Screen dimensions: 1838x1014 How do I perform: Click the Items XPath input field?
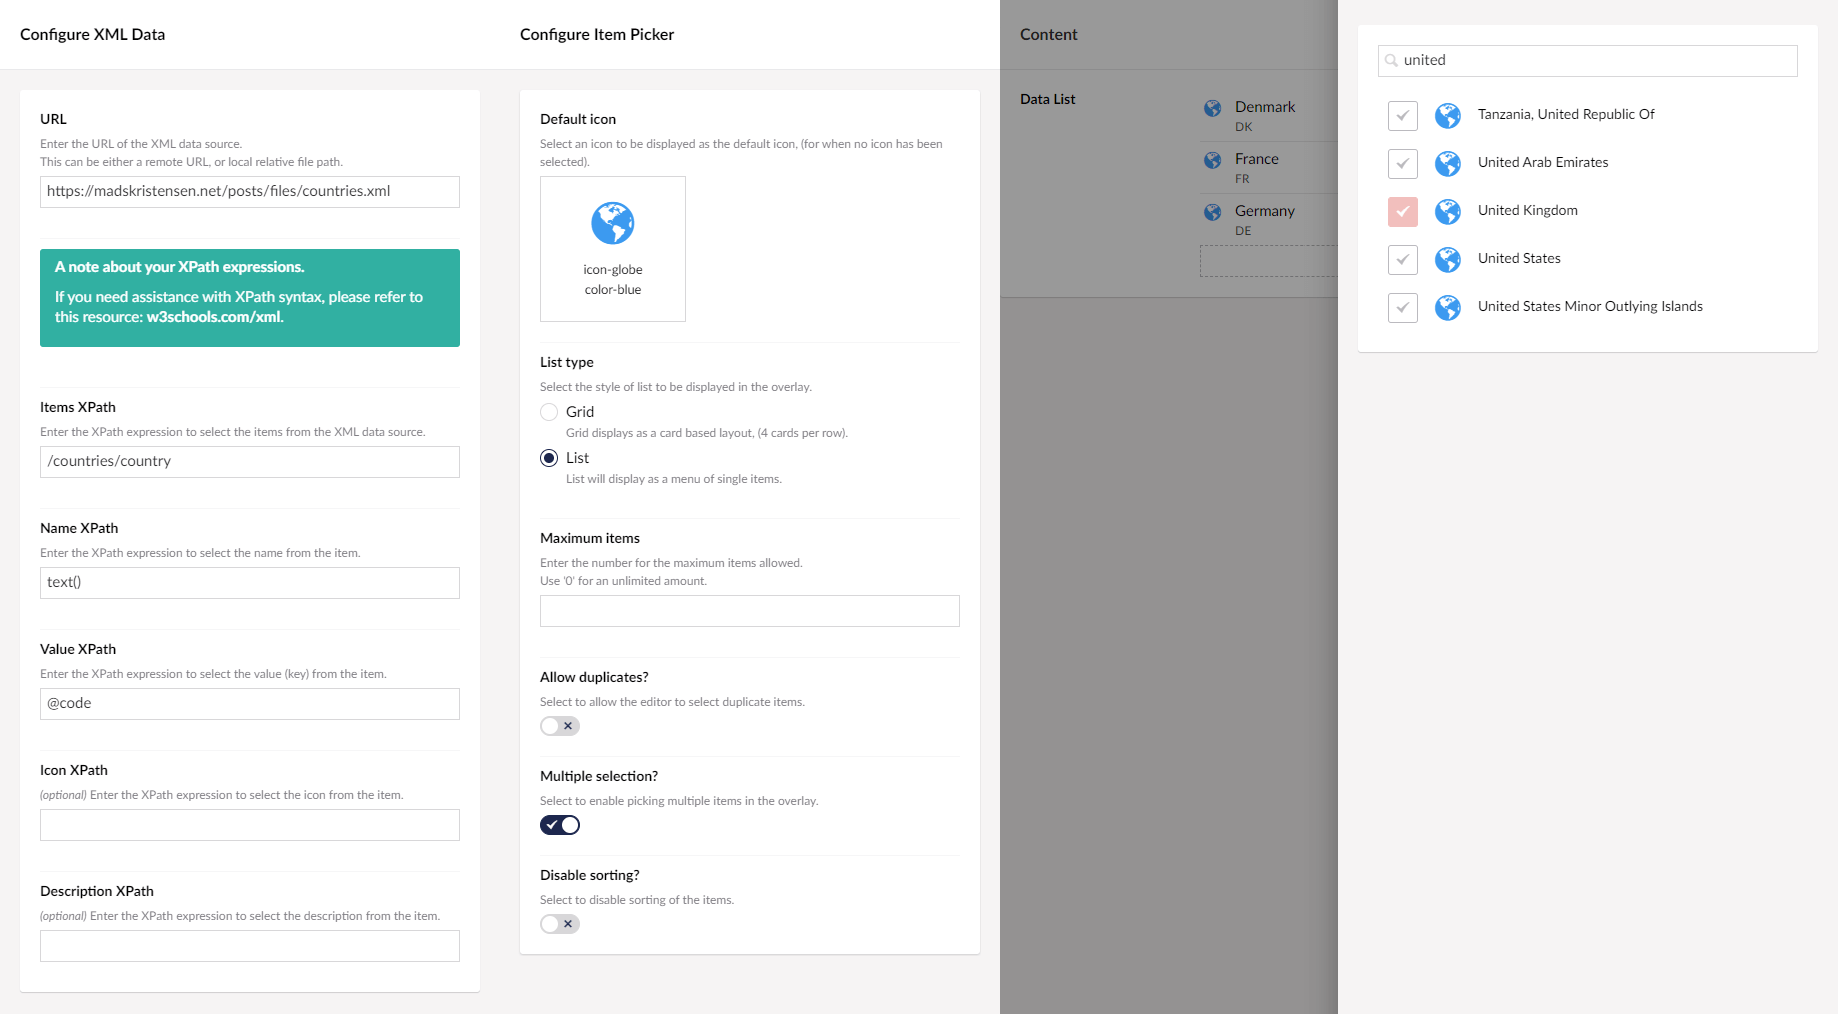(250, 462)
